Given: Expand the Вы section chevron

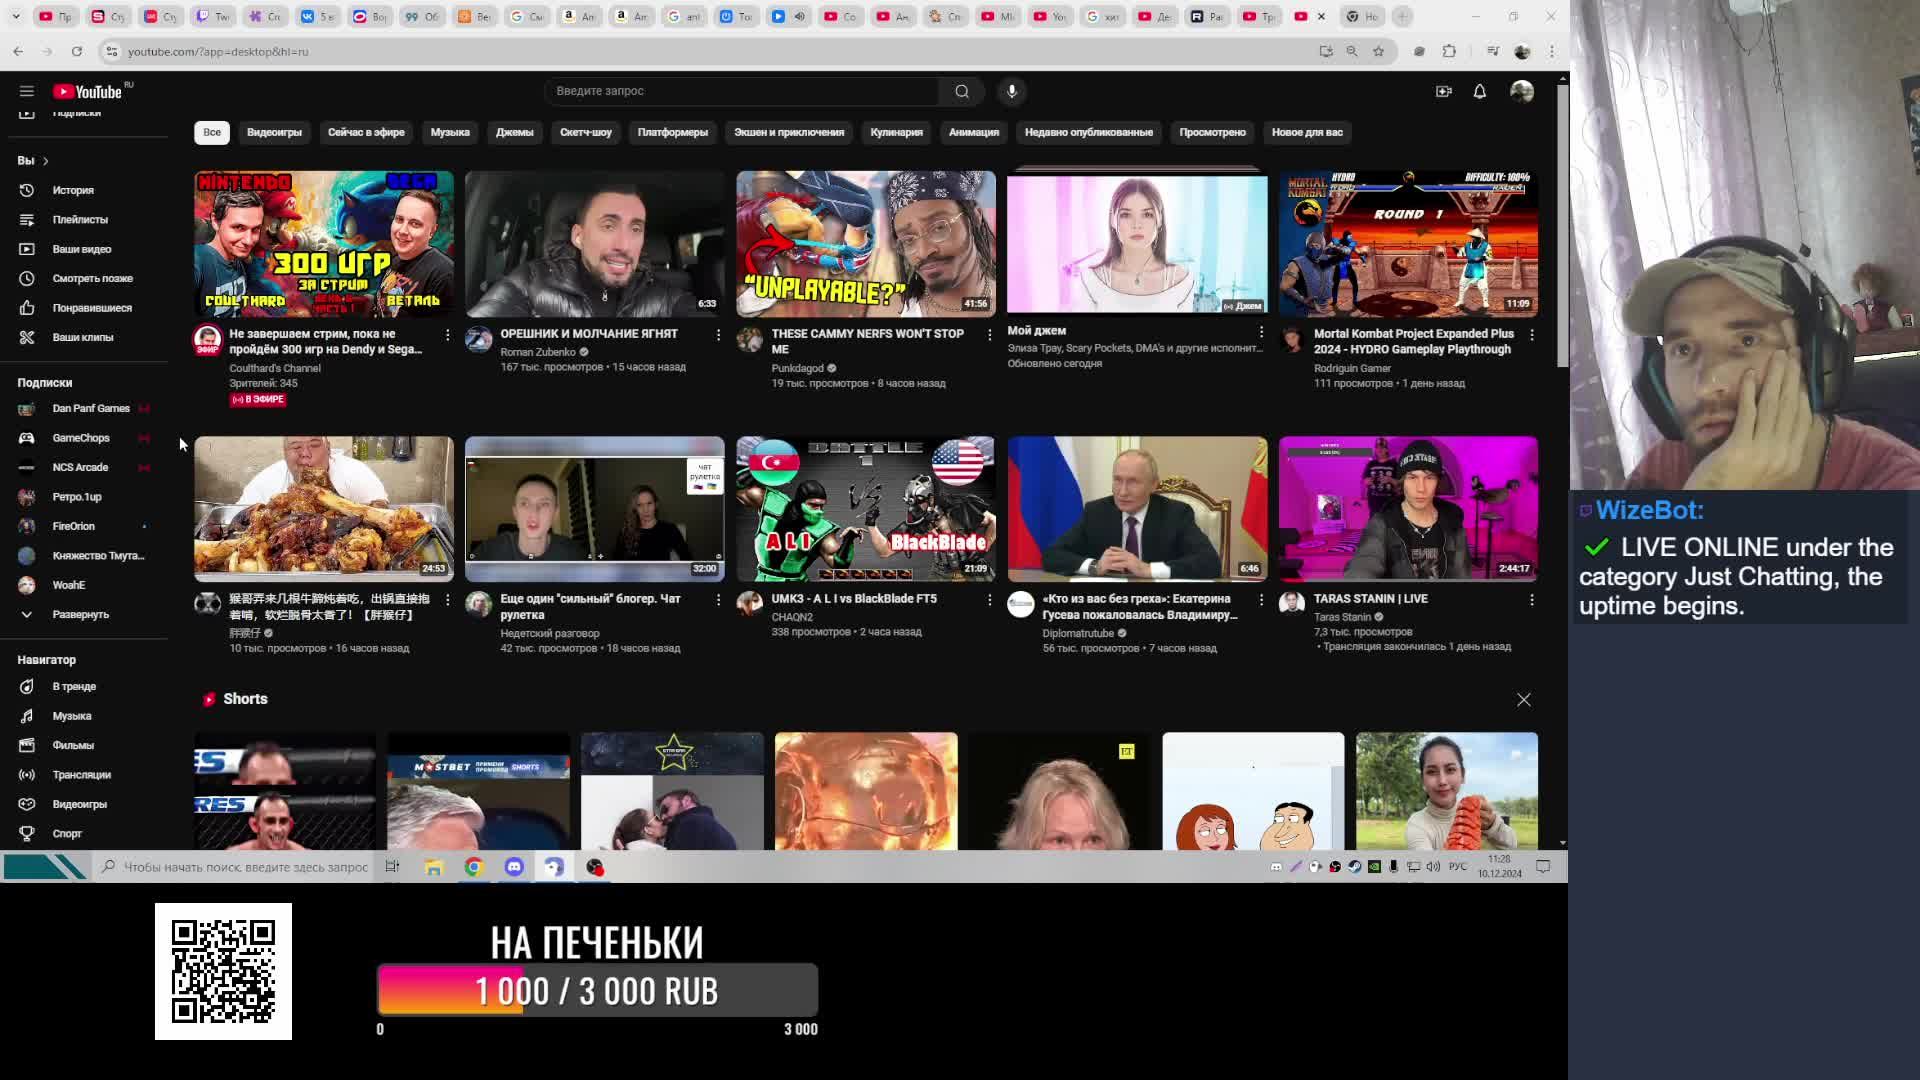Looking at the screenshot, I should (45, 161).
